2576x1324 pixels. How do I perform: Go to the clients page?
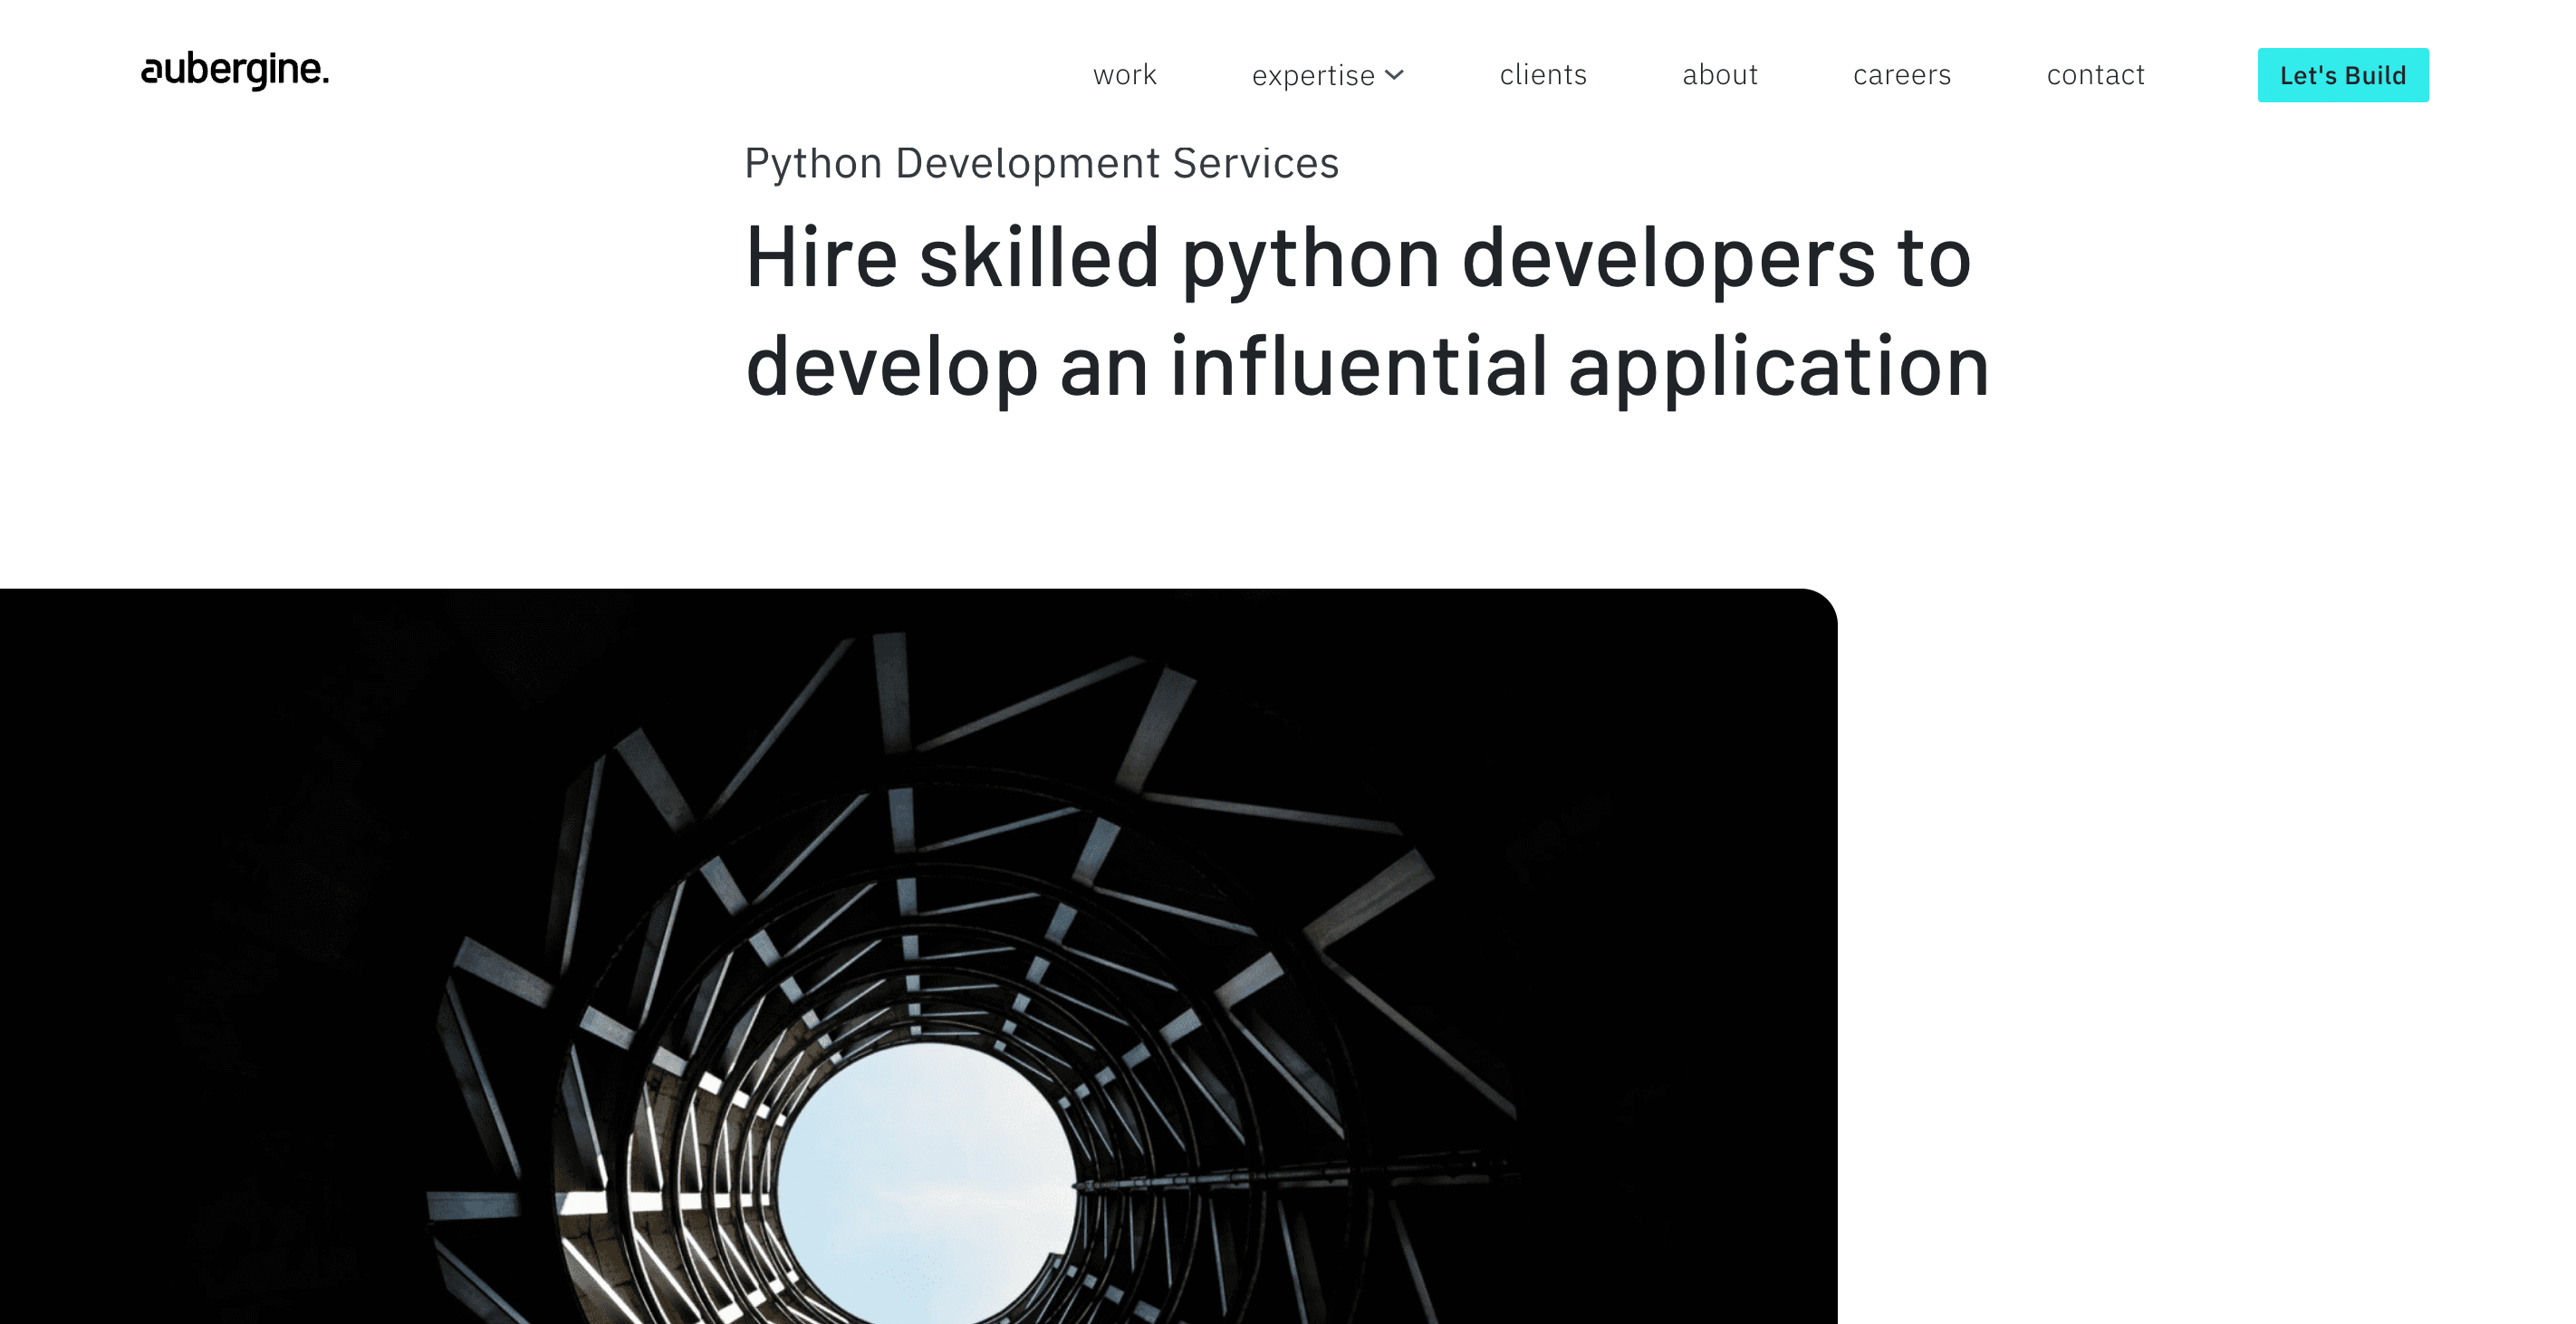[1543, 75]
